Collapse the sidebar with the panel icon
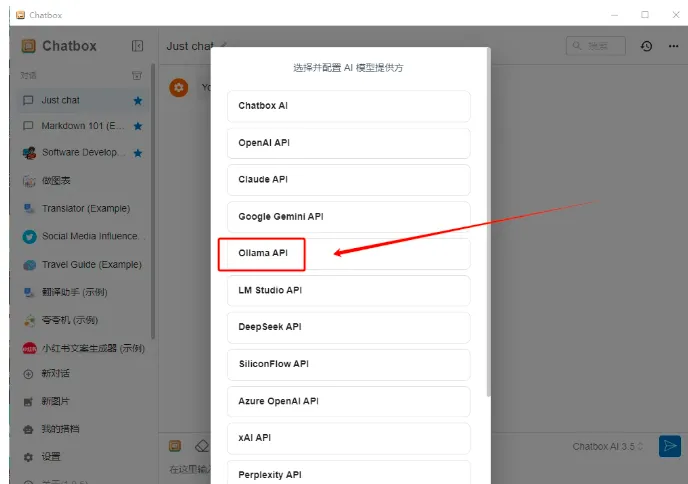The image size is (688, 484). [137, 46]
